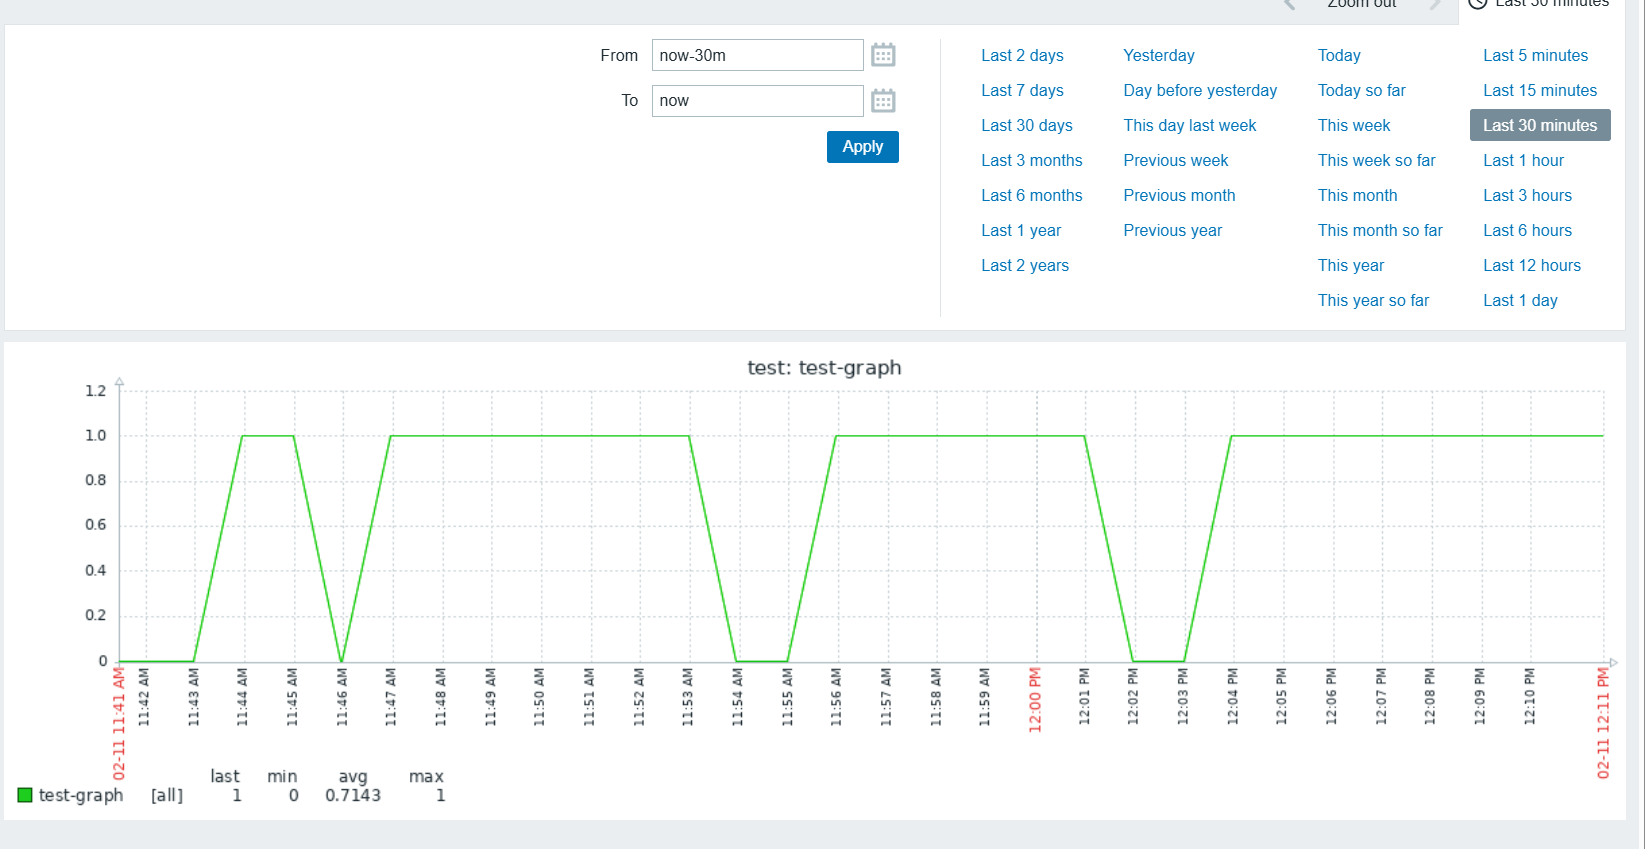Viewport: 1645px width, 849px height.
Task: Set range to Previous month
Action: click(1179, 195)
